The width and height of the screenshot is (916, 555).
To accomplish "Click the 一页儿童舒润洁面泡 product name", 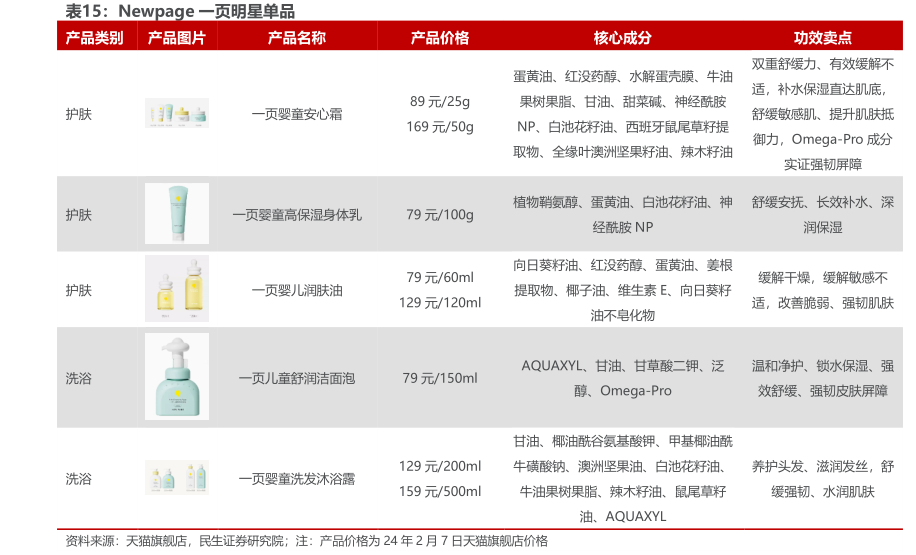I will point(296,378).
